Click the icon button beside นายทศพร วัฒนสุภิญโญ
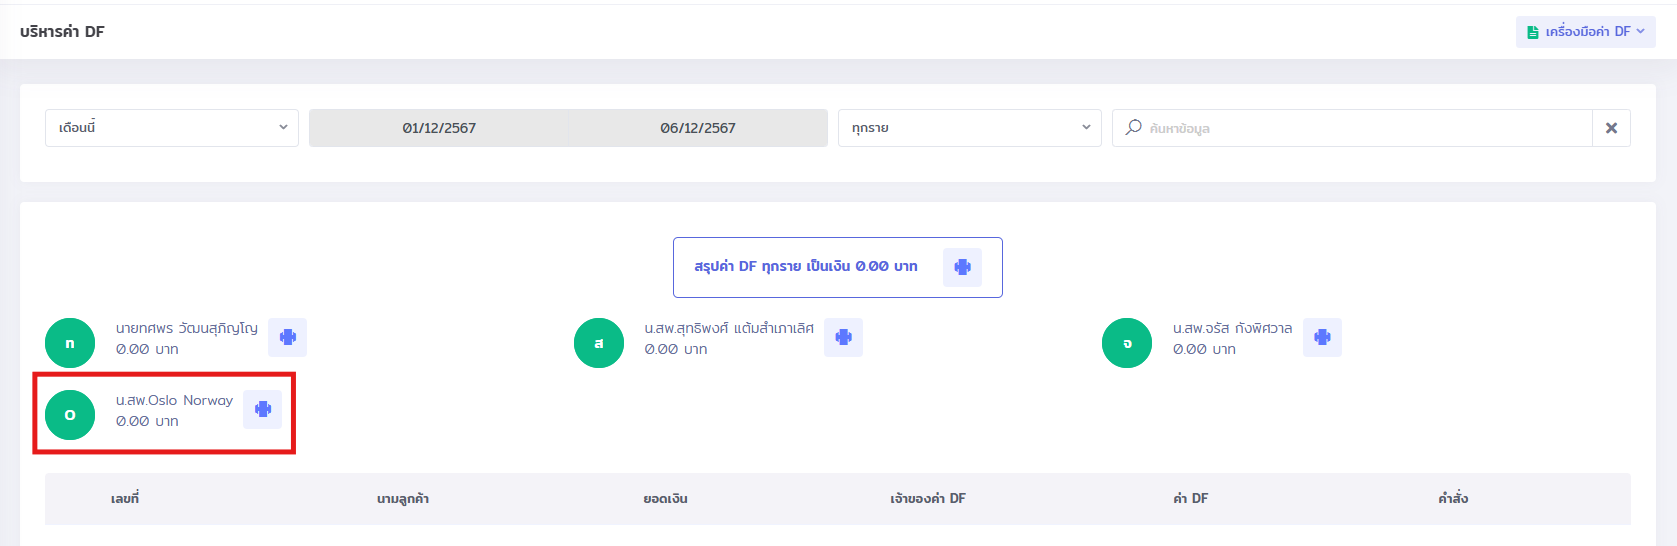 coord(287,338)
